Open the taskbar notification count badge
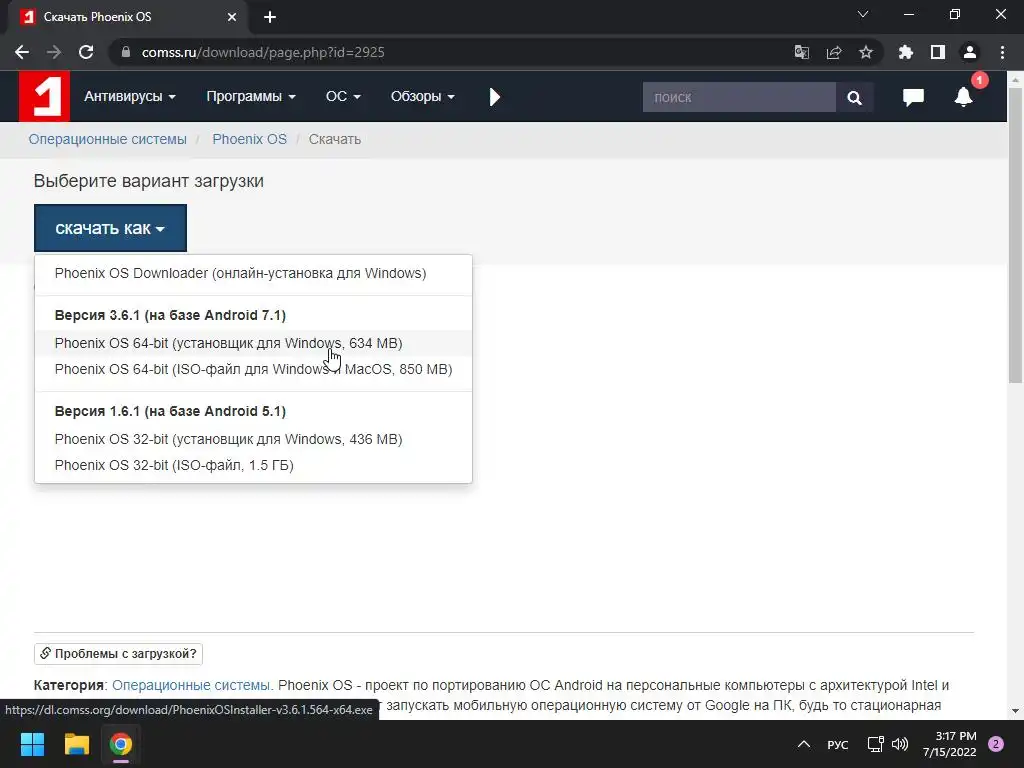The height and width of the screenshot is (768, 1024). pyautogui.click(x=996, y=744)
